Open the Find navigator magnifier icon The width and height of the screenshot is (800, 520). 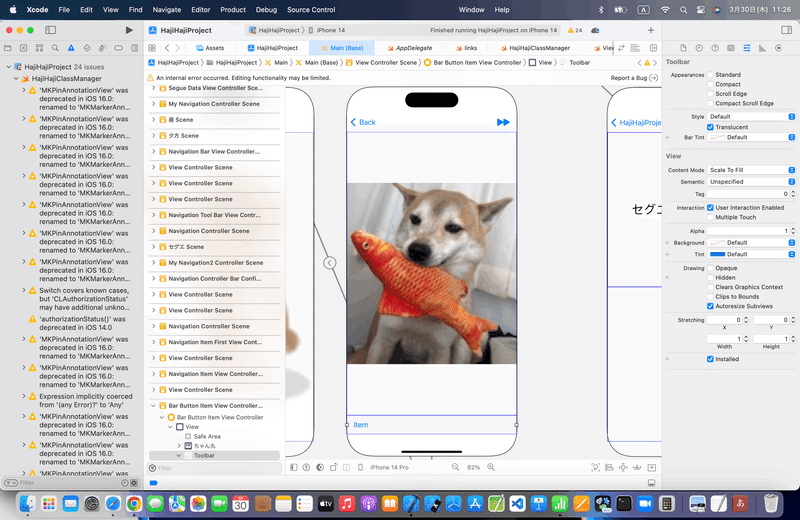click(x=55, y=48)
